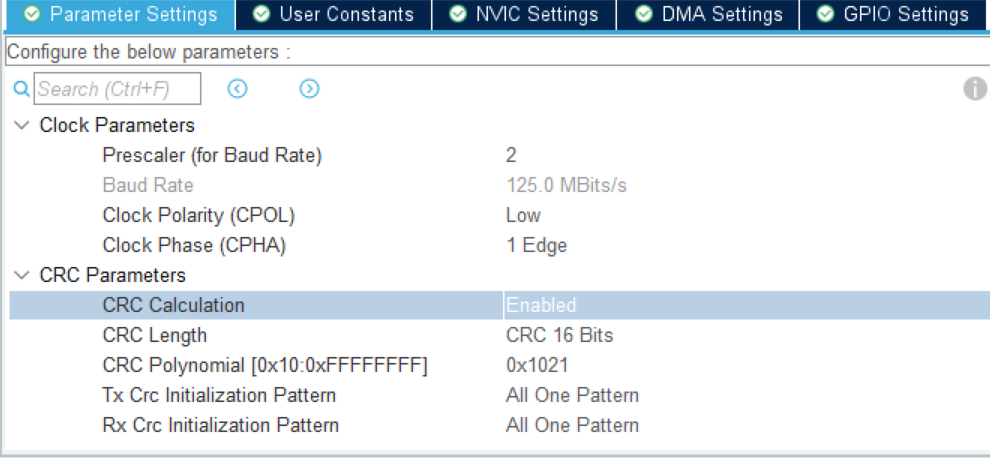Screen dimensions: 990x459
Task: Click in the Search (Ctrl+F) field
Action: click(117, 89)
